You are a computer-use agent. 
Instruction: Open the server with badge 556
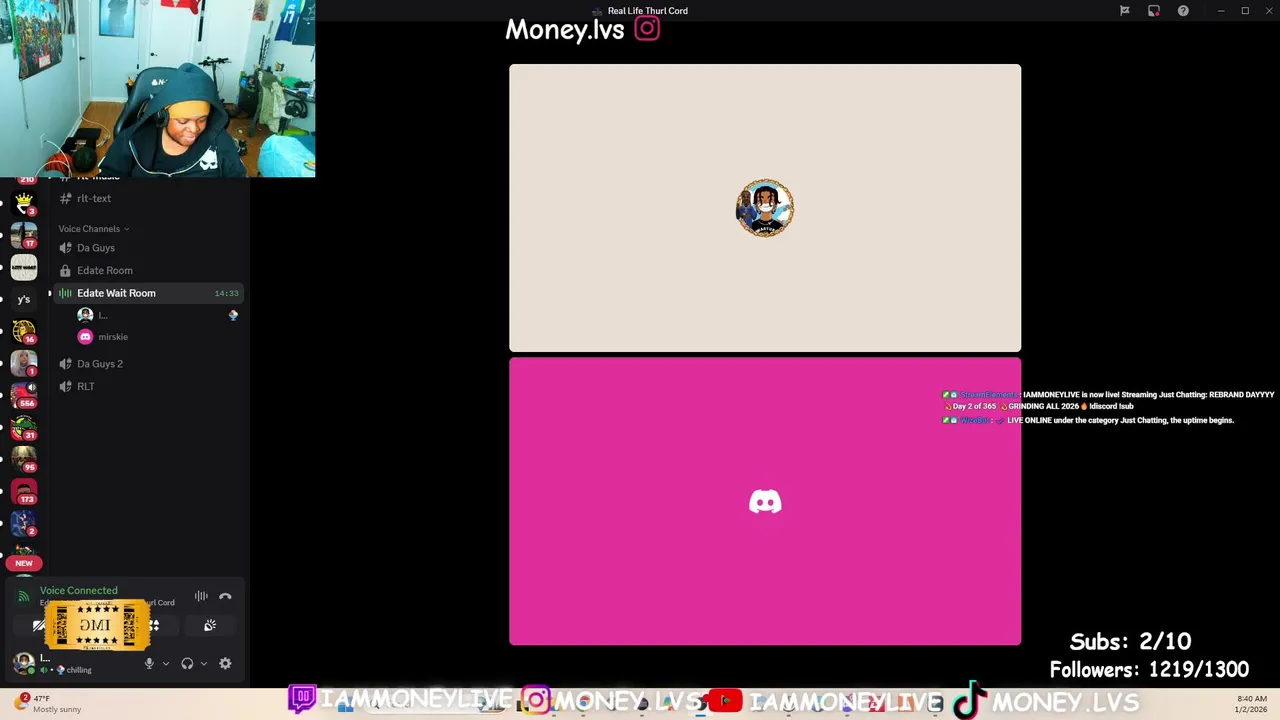pos(24,395)
